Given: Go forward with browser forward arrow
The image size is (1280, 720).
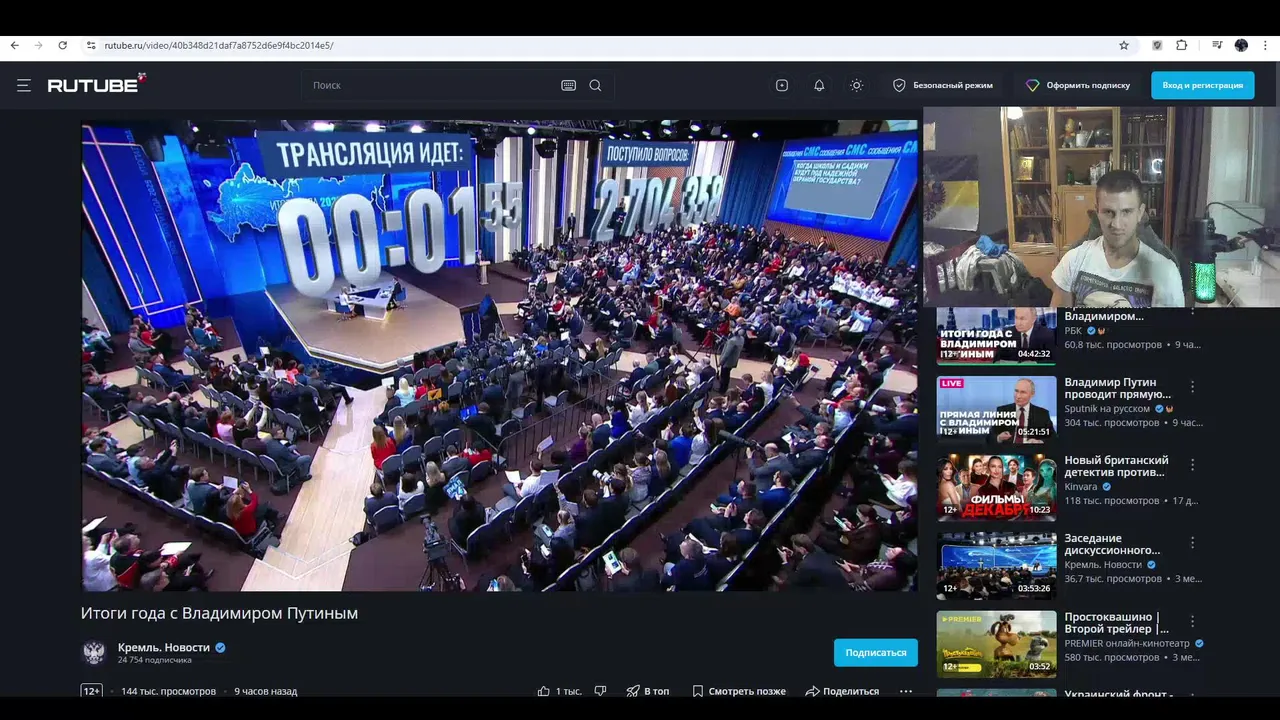Looking at the screenshot, I should click(38, 45).
